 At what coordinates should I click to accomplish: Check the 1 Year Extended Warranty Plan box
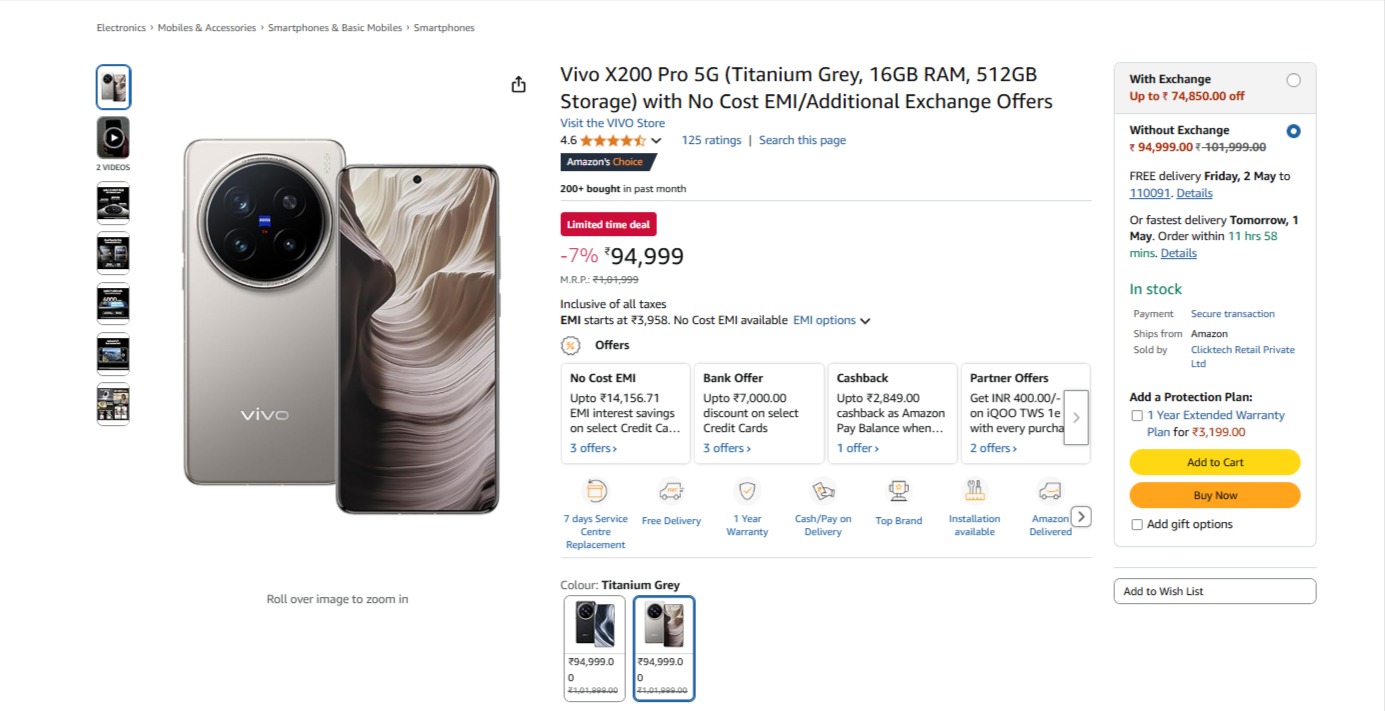click(1137, 415)
